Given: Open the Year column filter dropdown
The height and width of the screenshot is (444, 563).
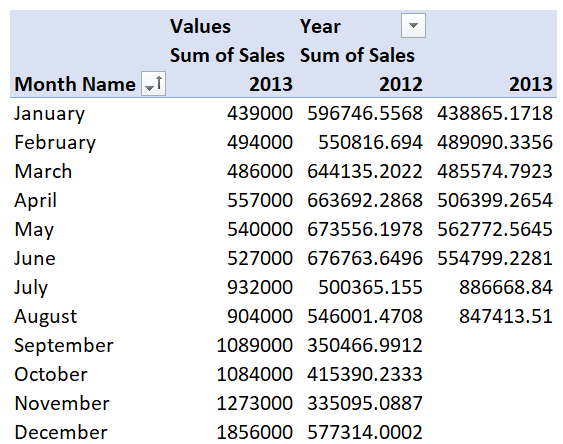Looking at the screenshot, I should click(x=413, y=25).
